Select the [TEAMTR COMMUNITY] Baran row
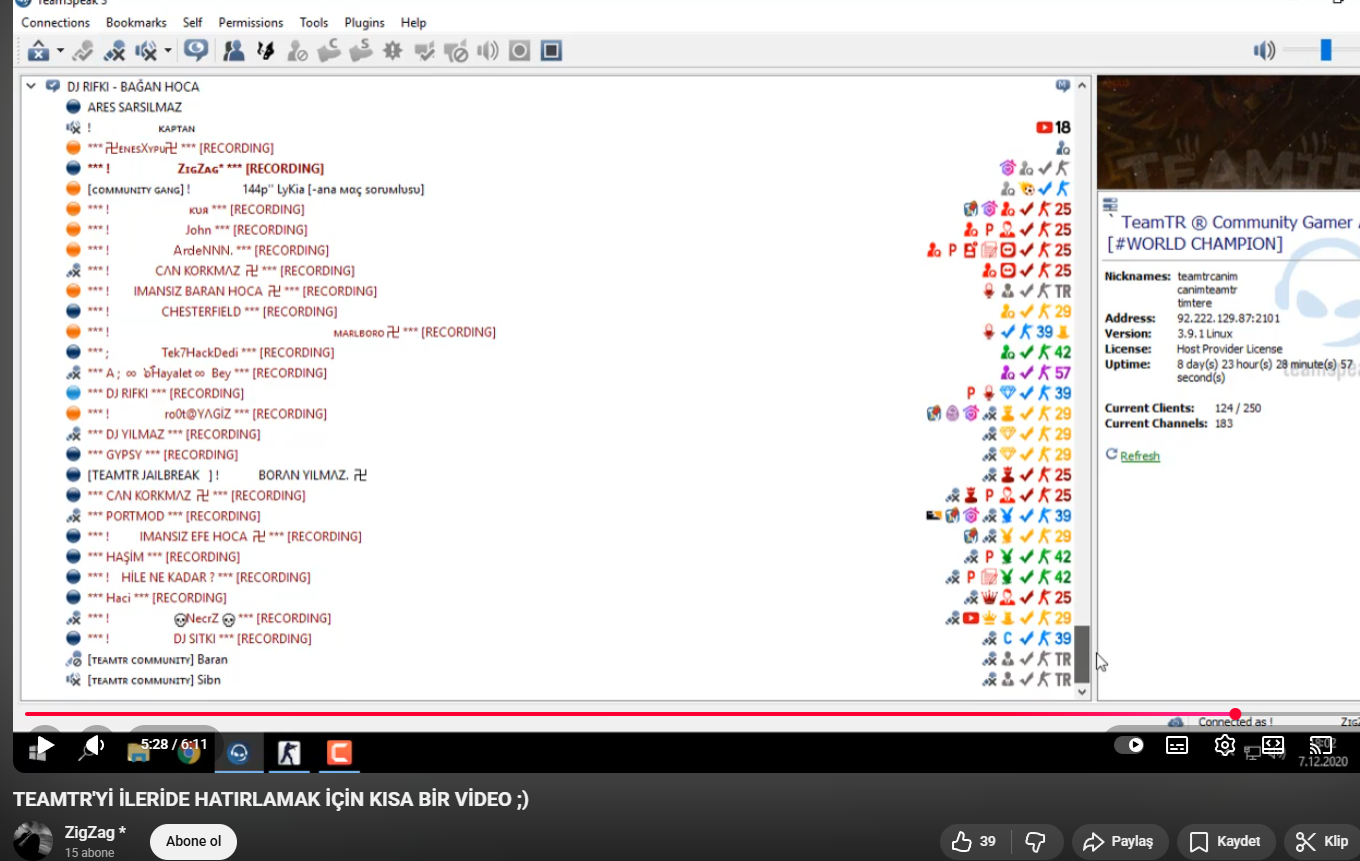Image resolution: width=1360 pixels, height=861 pixels. coord(158,659)
